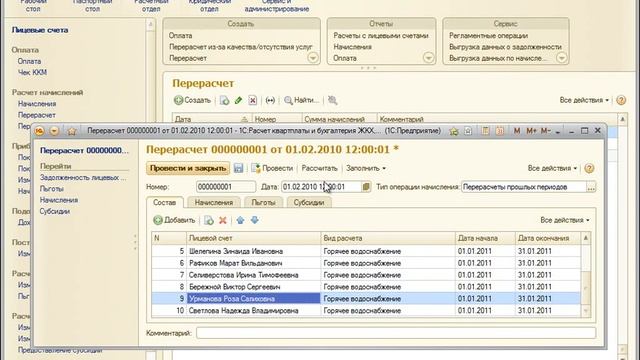Expand the 'Сервис' panel with its round arrow
The width and height of the screenshot is (640, 360).
point(561,58)
